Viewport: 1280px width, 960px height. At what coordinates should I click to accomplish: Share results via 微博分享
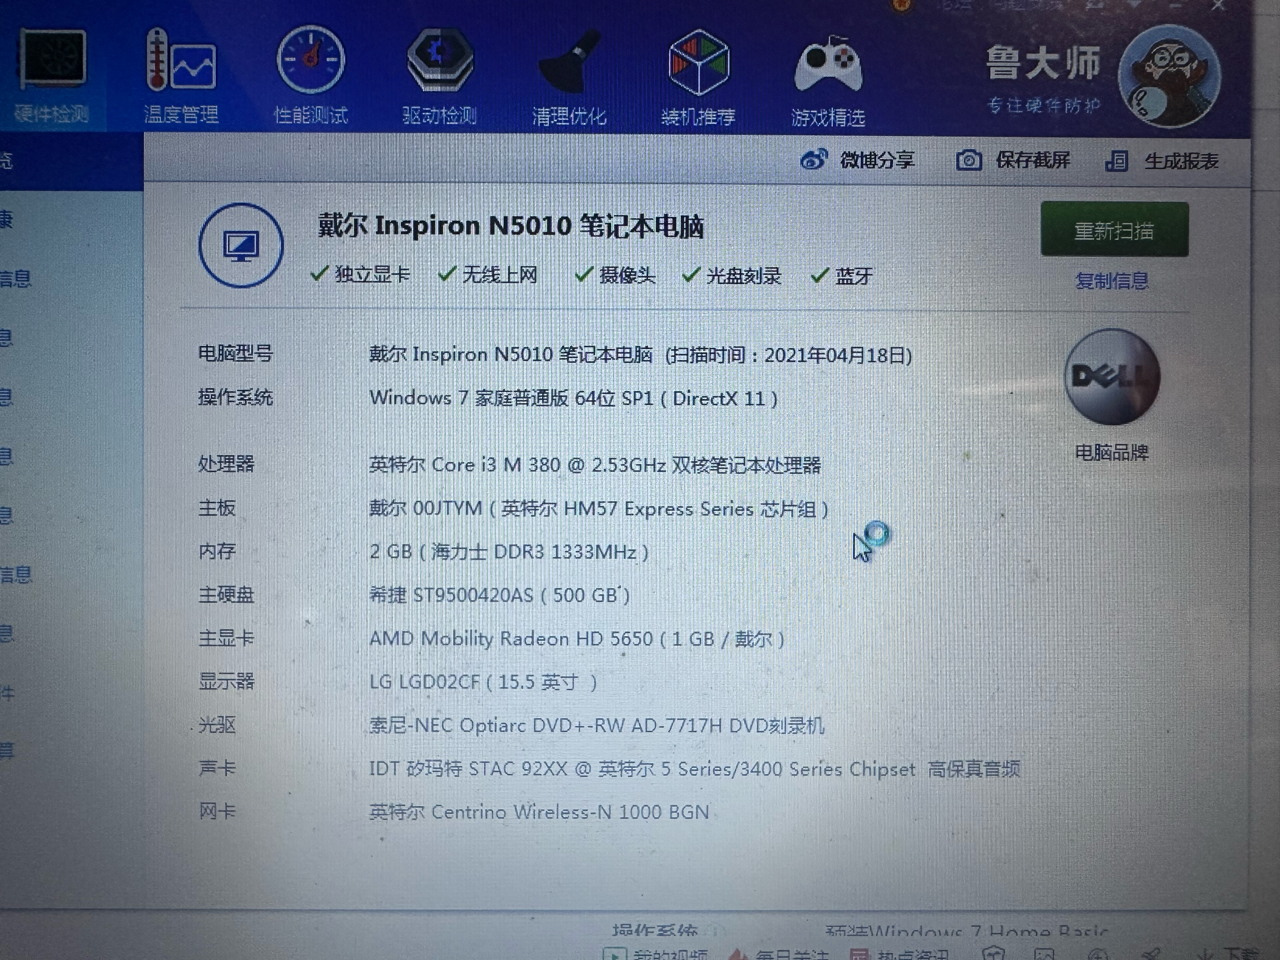tap(861, 159)
